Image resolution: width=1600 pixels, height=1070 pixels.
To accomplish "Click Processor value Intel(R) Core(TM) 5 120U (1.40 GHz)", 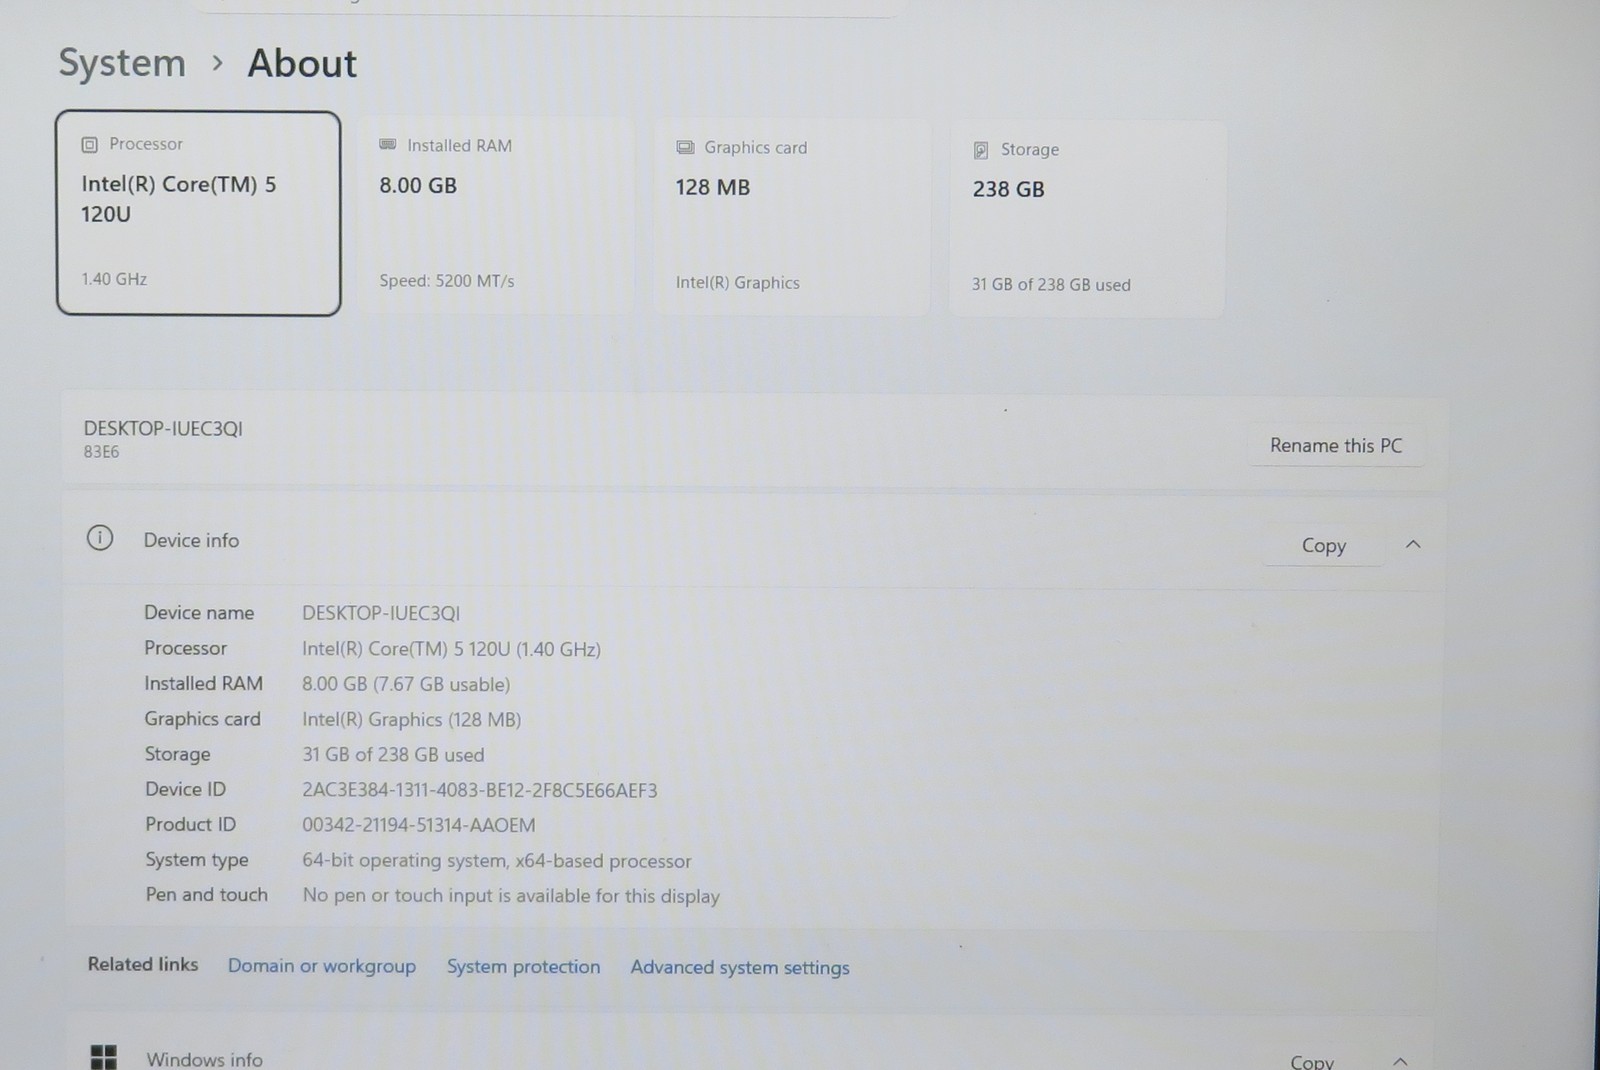I will point(451,649).
